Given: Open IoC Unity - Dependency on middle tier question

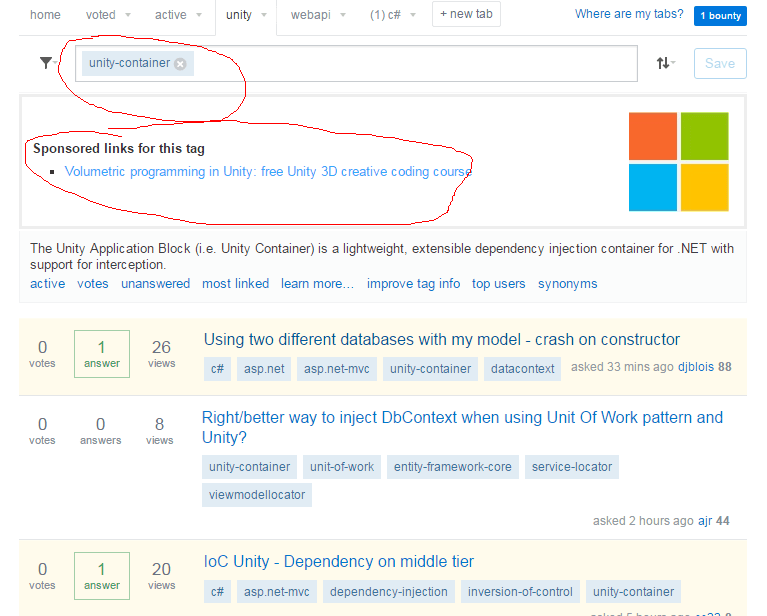Looking at the screenshot, I should tap(338, 562).
